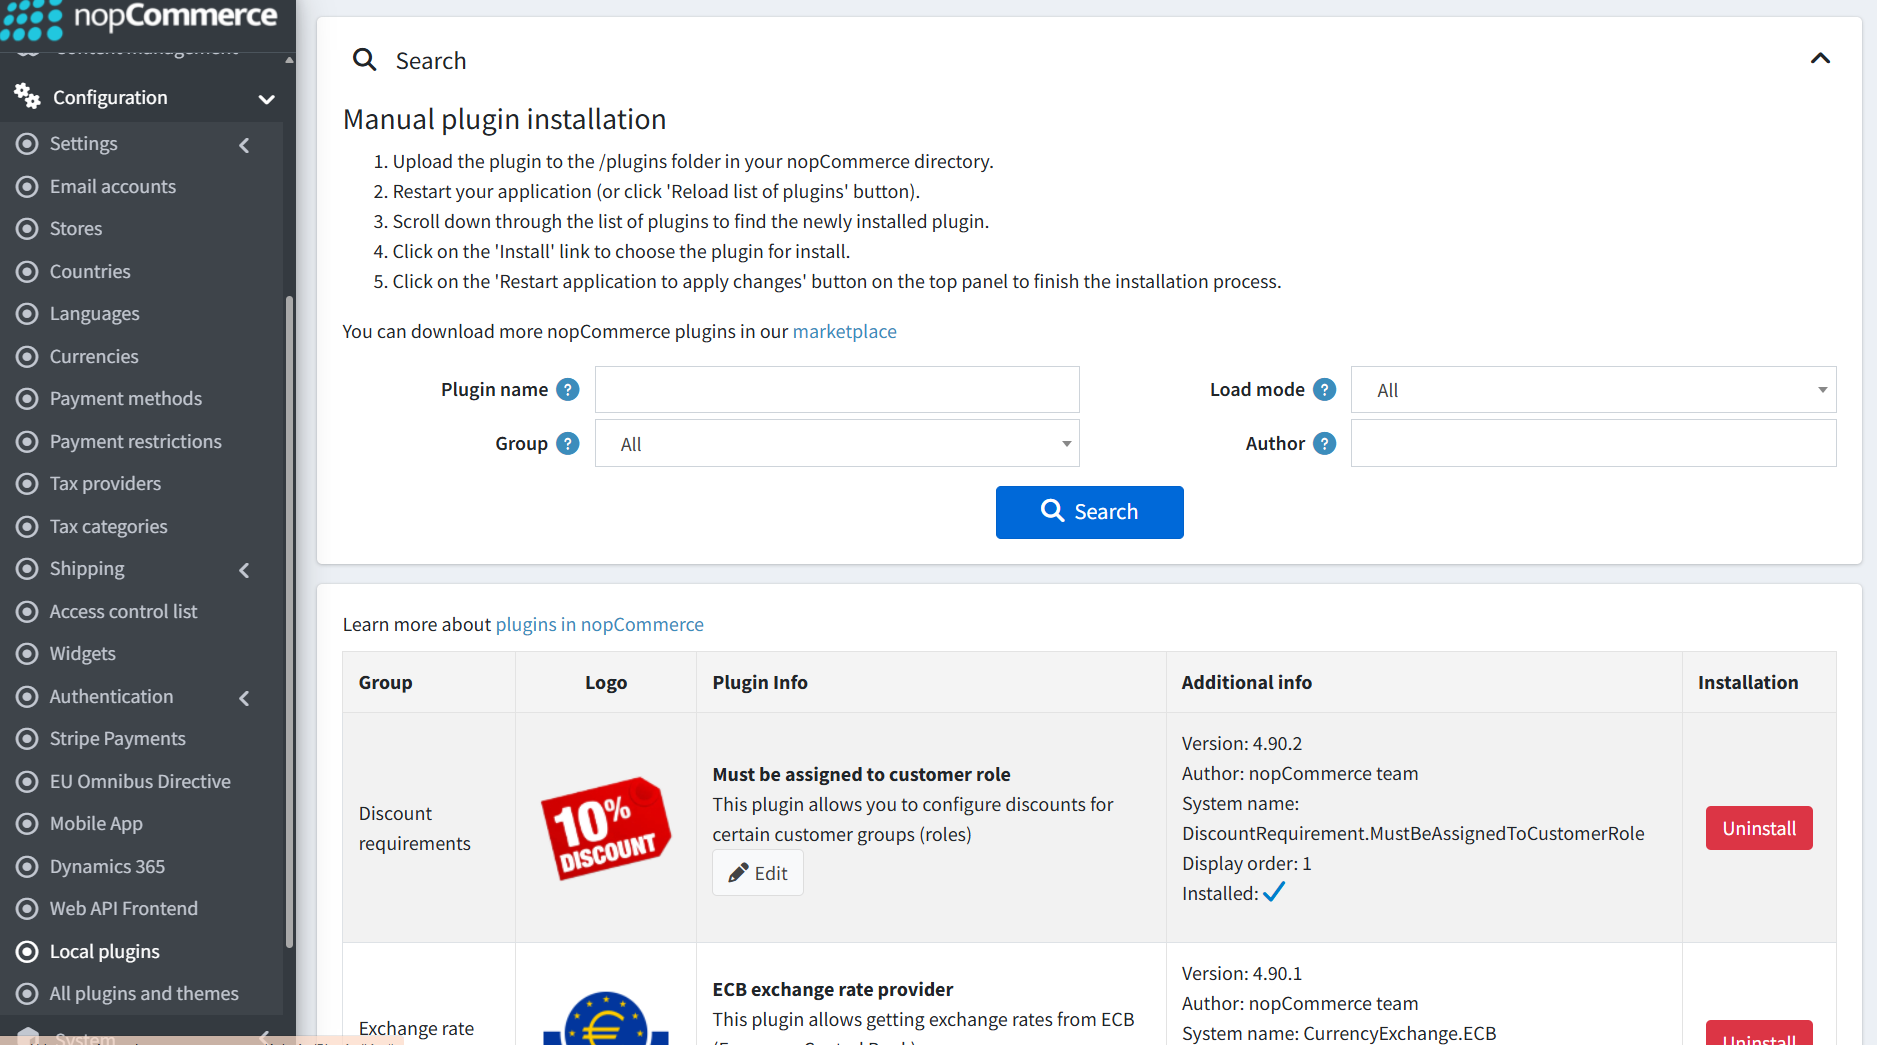Click the circle icon beside Stores

27,229
